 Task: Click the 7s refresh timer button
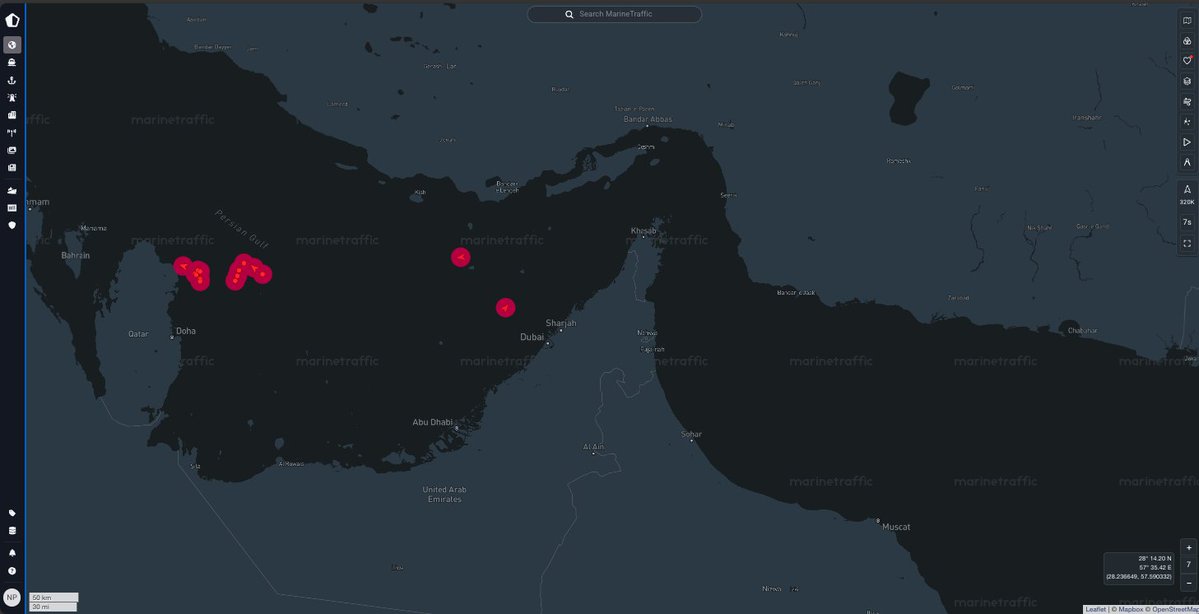pyautogui.click(x=1187, y=223)
